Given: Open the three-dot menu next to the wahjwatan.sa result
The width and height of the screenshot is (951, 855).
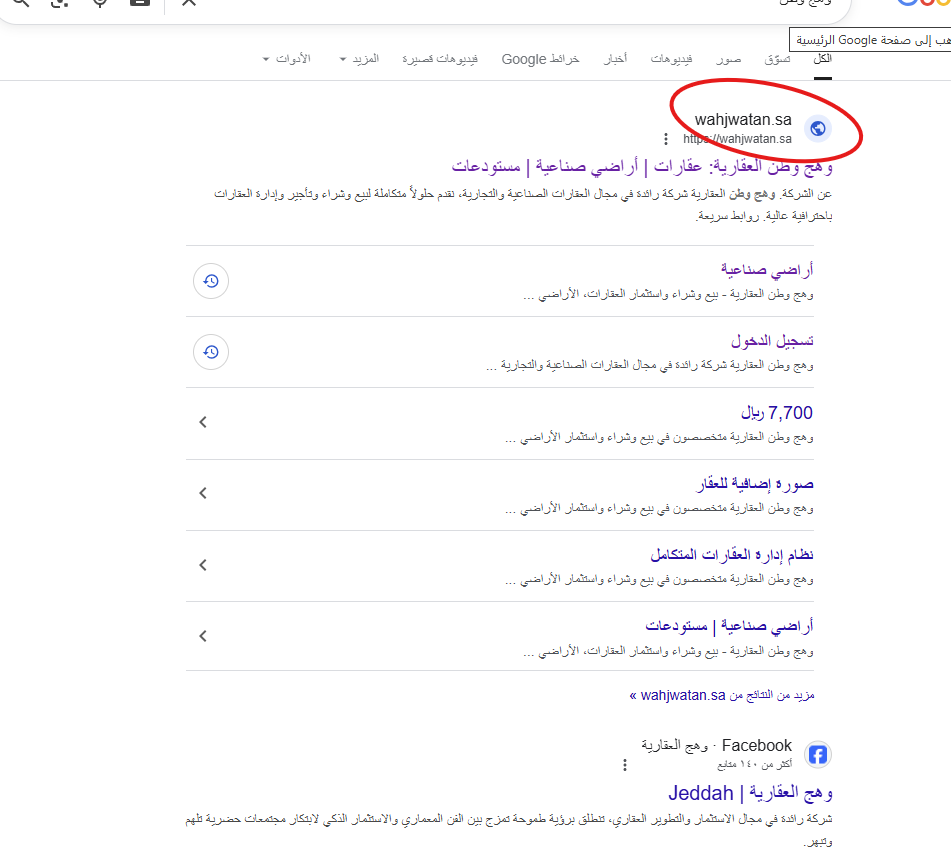Looking at the screenshot, I should [x=666, y=139].
